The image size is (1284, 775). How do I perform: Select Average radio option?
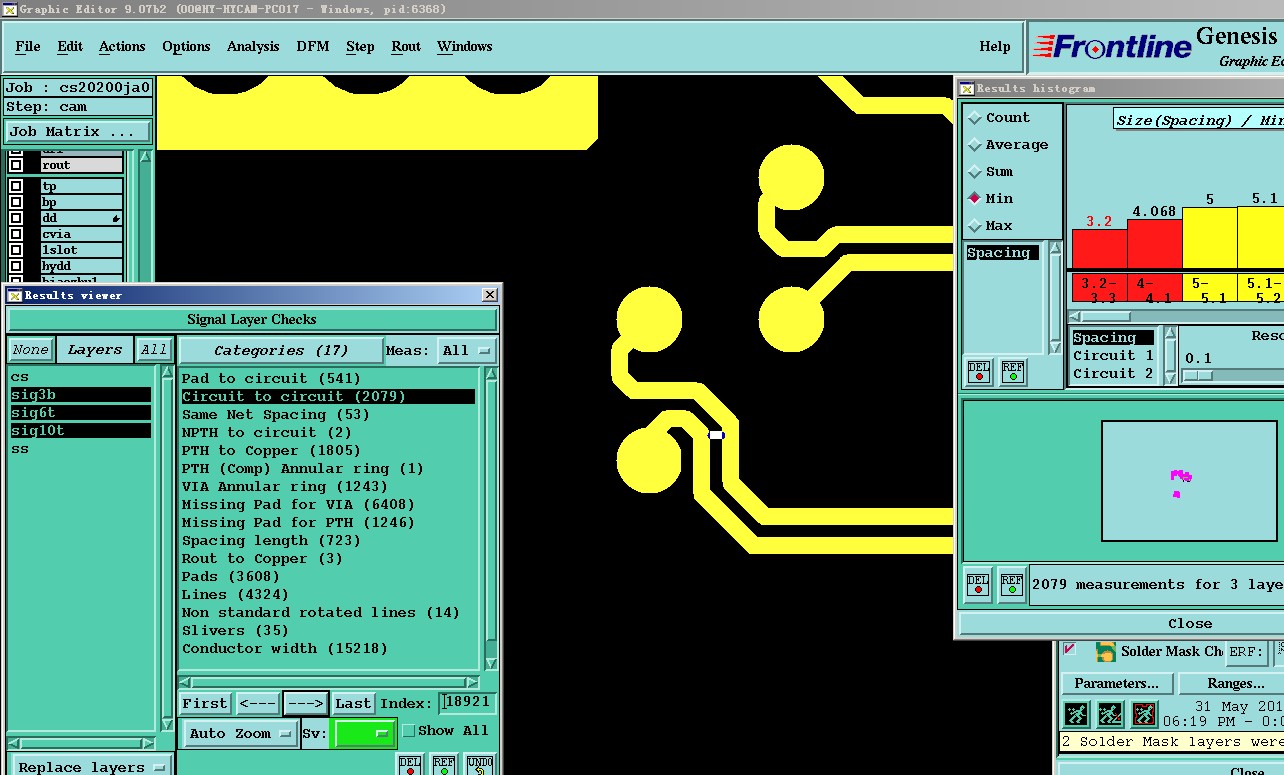pyautogui.click(x=975, y=145)
